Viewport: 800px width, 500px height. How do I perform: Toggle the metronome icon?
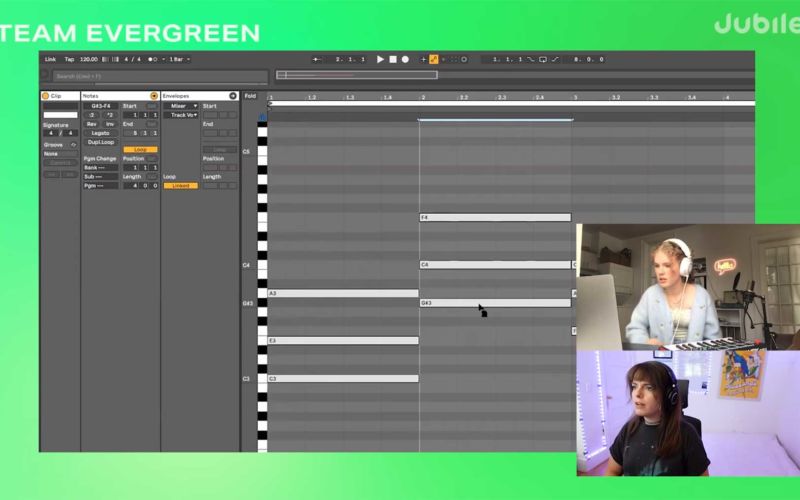tap(155, 59)
